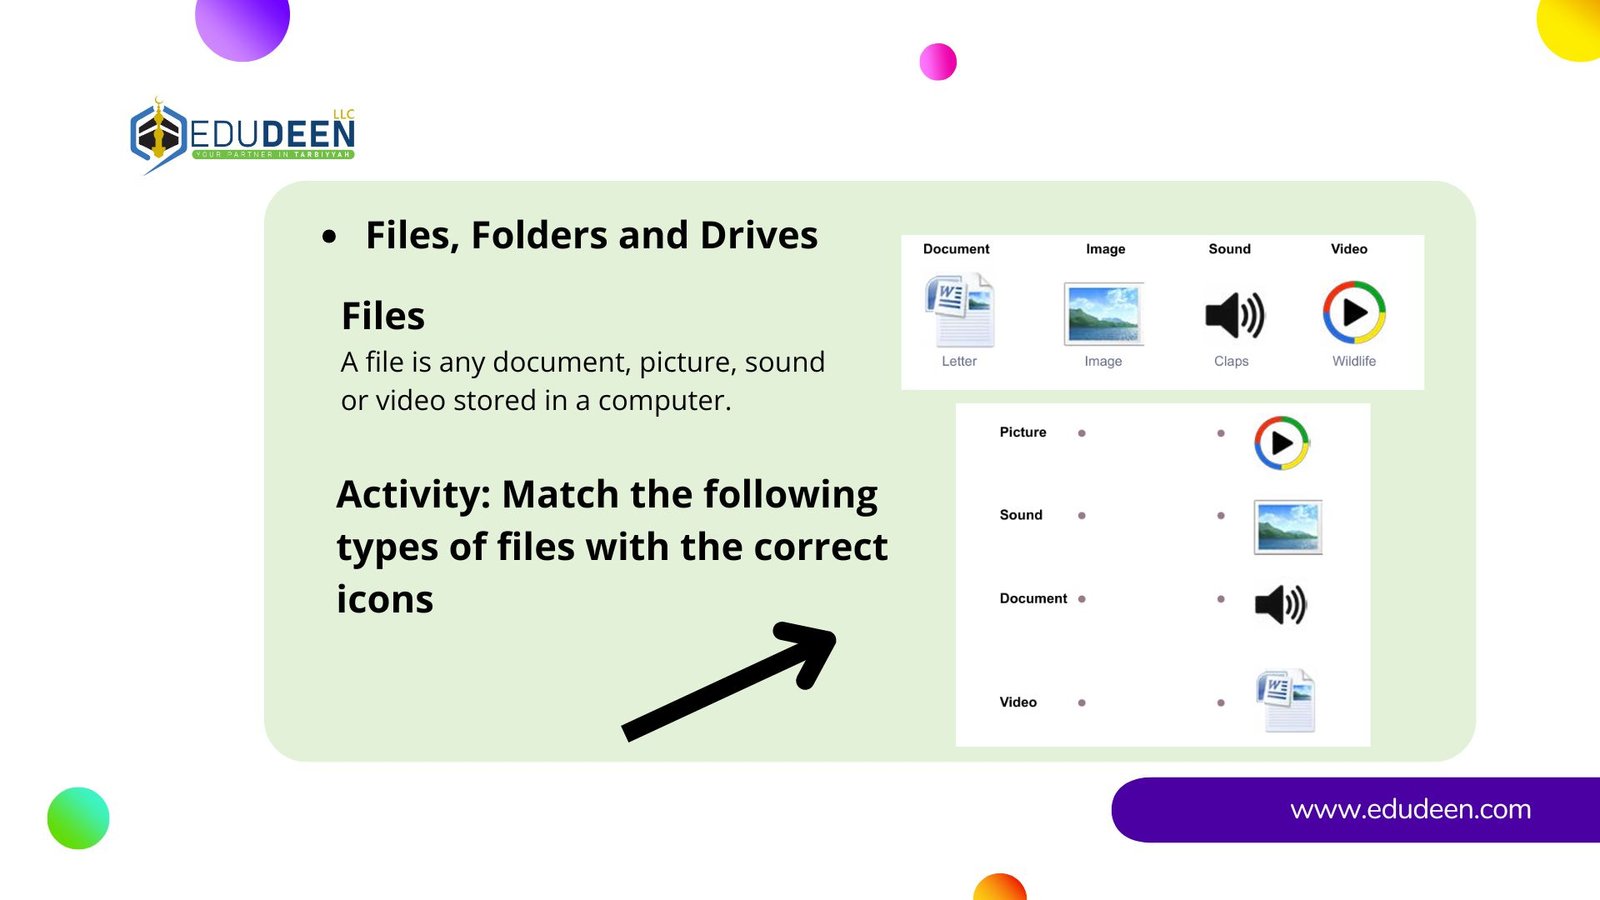Image resolution: width=1600 pixels, height=900 pixels.
Task: Open the www.edudeen.com link
Action: (x=1410, y=809)
